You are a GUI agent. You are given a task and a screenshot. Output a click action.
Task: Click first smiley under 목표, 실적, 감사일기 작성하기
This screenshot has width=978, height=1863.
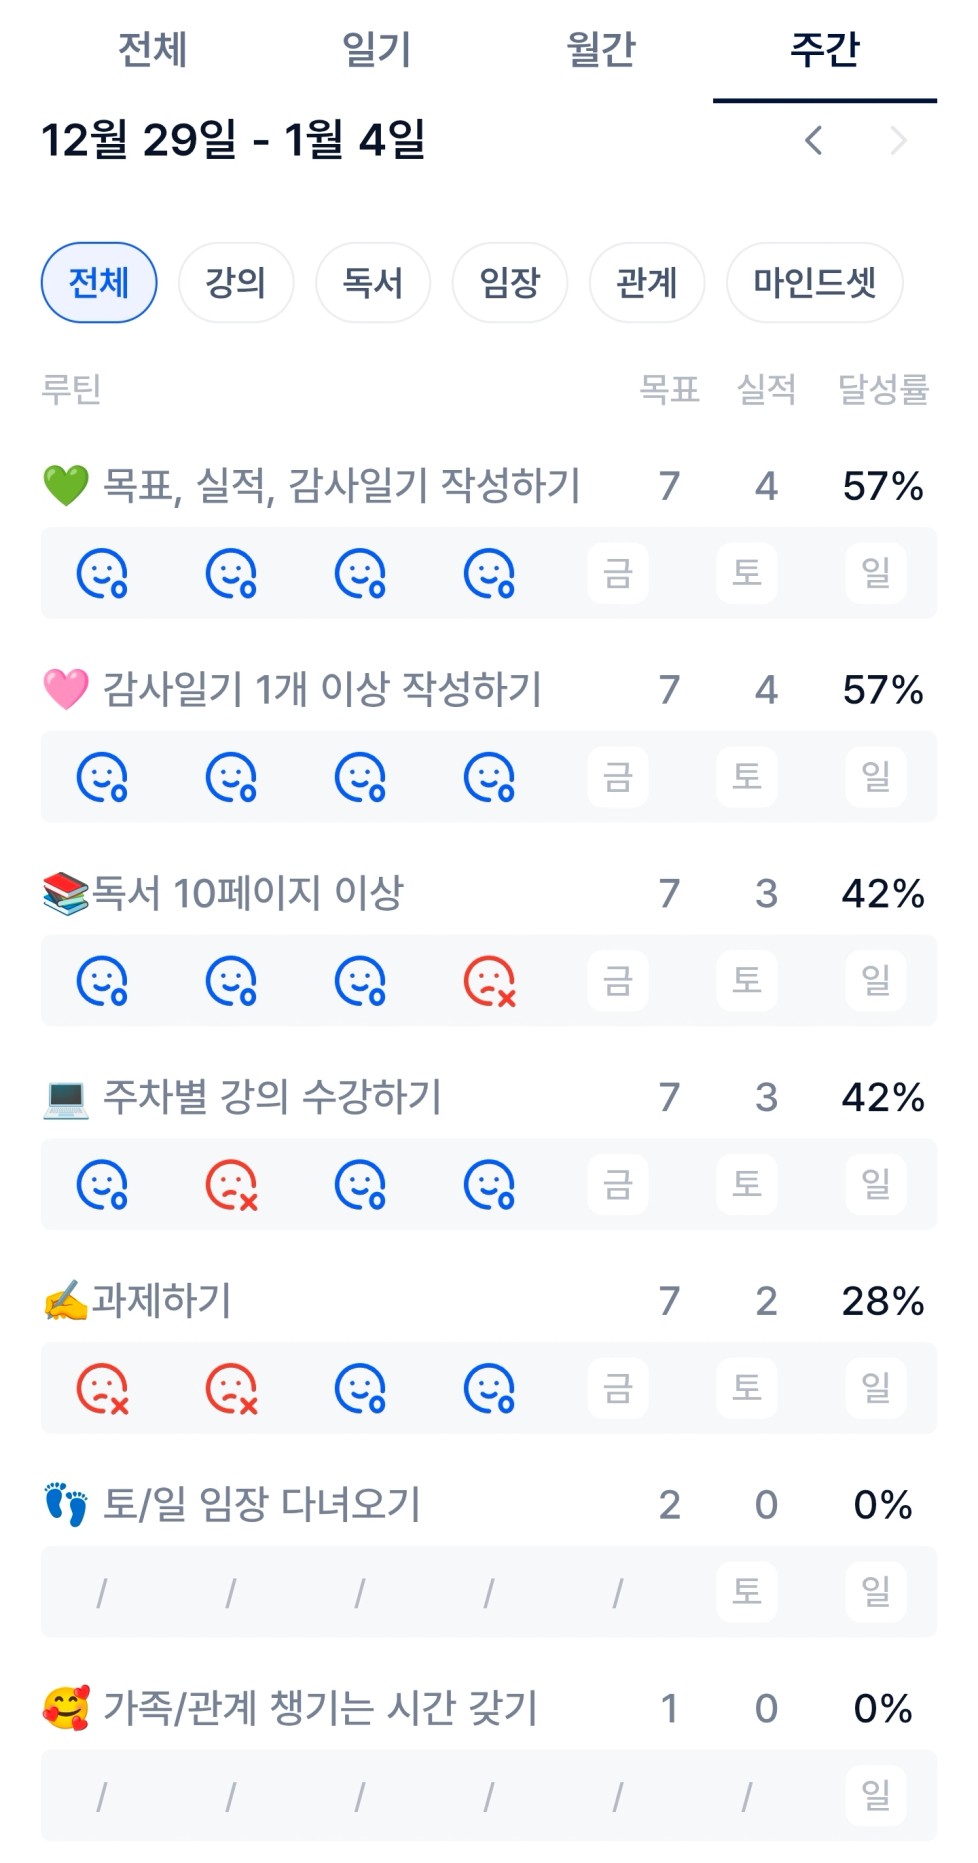pos(102,573)
